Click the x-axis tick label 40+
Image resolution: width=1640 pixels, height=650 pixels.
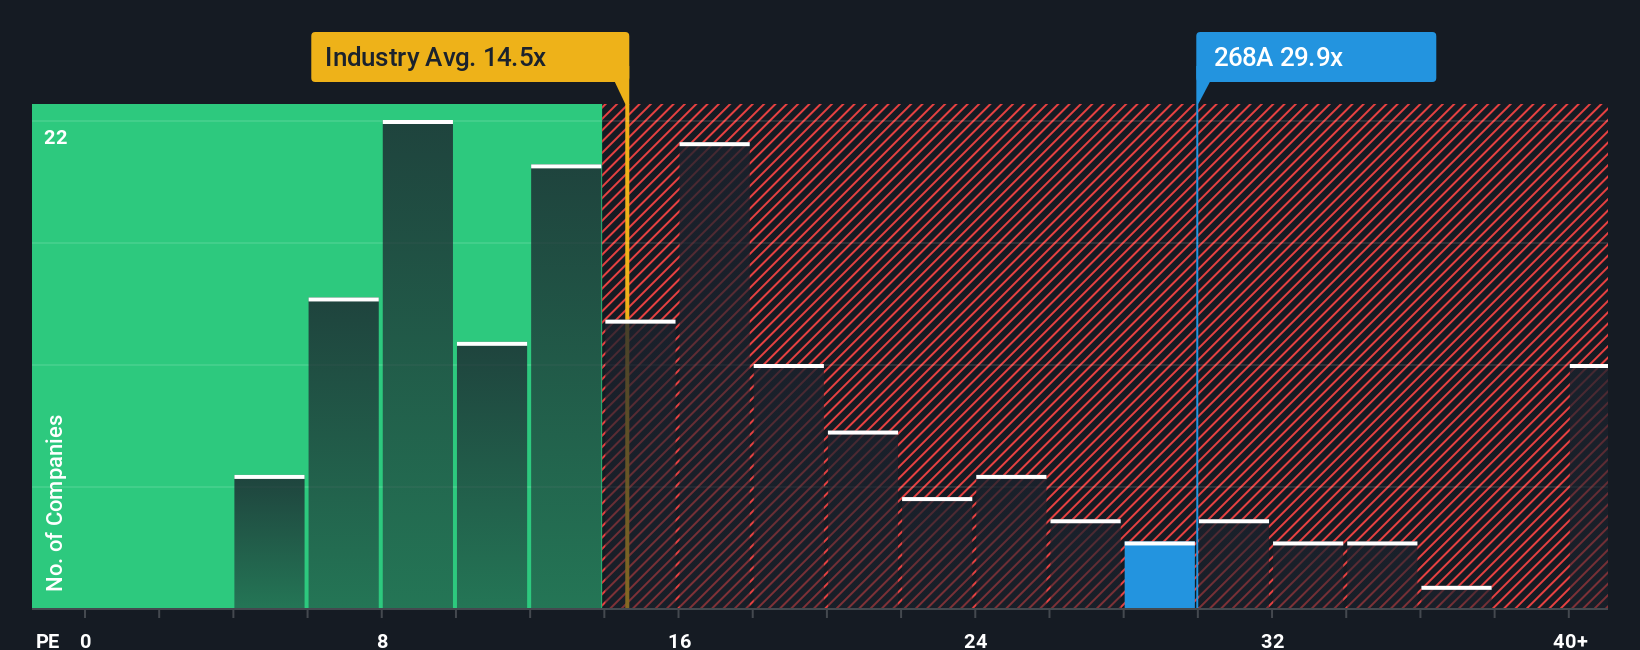pos(1570,640)
